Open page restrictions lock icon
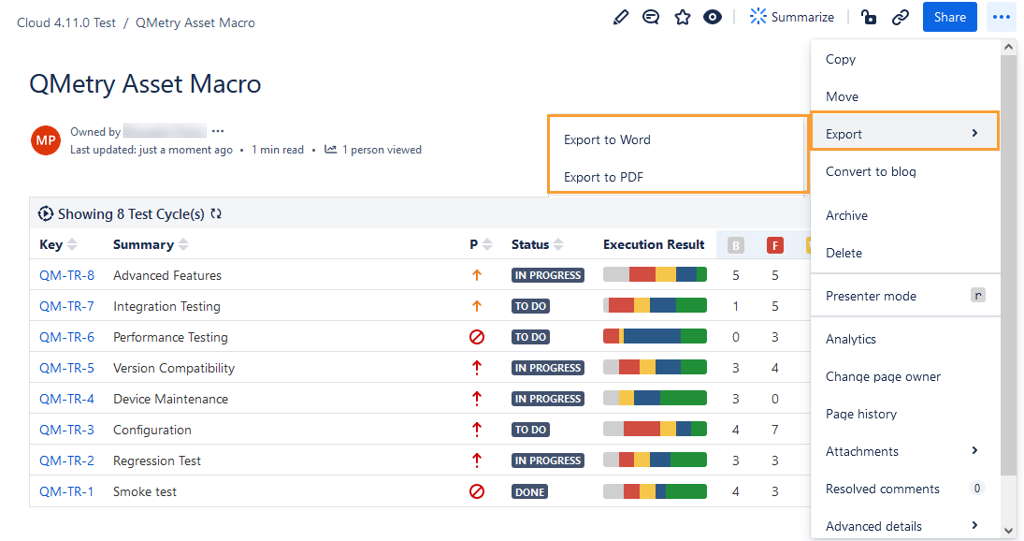This screenshot has height=541, width=1024. [869, 17]
